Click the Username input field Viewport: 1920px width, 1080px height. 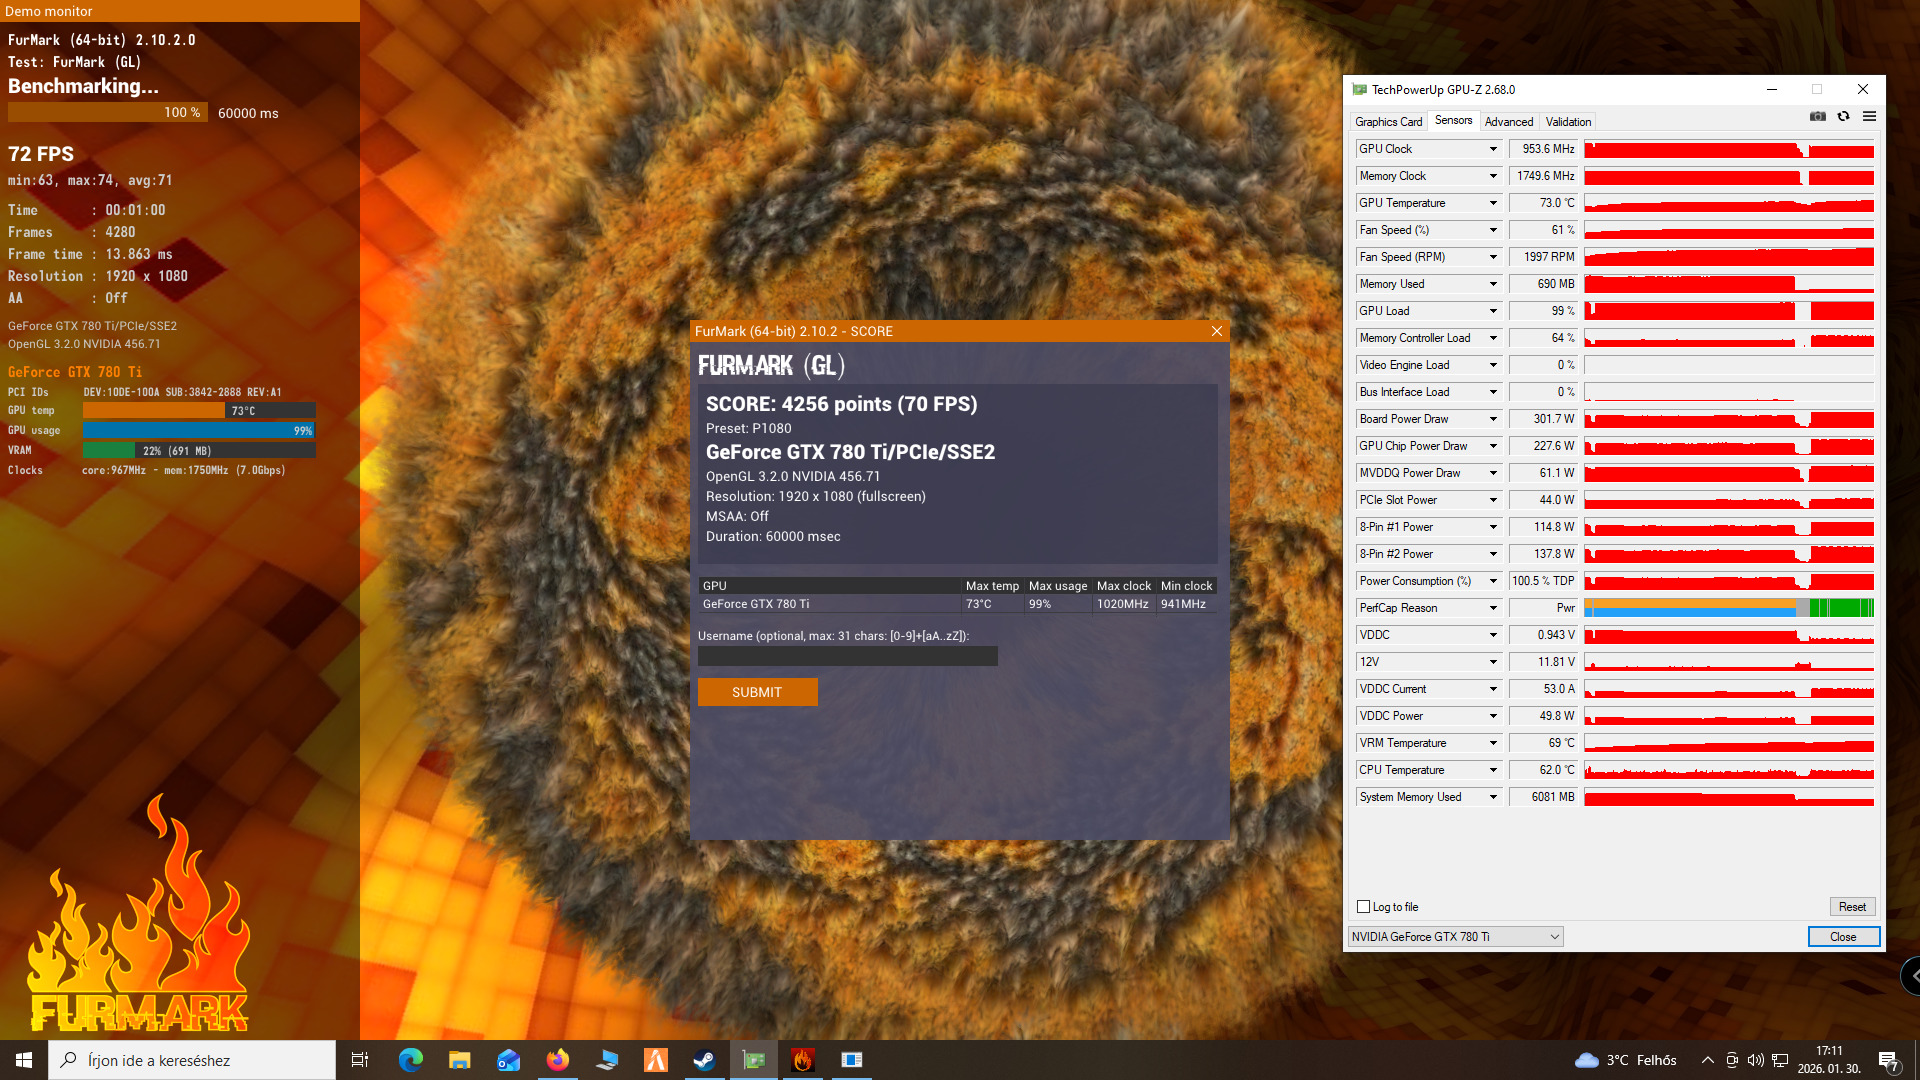[x=847, y=656]
